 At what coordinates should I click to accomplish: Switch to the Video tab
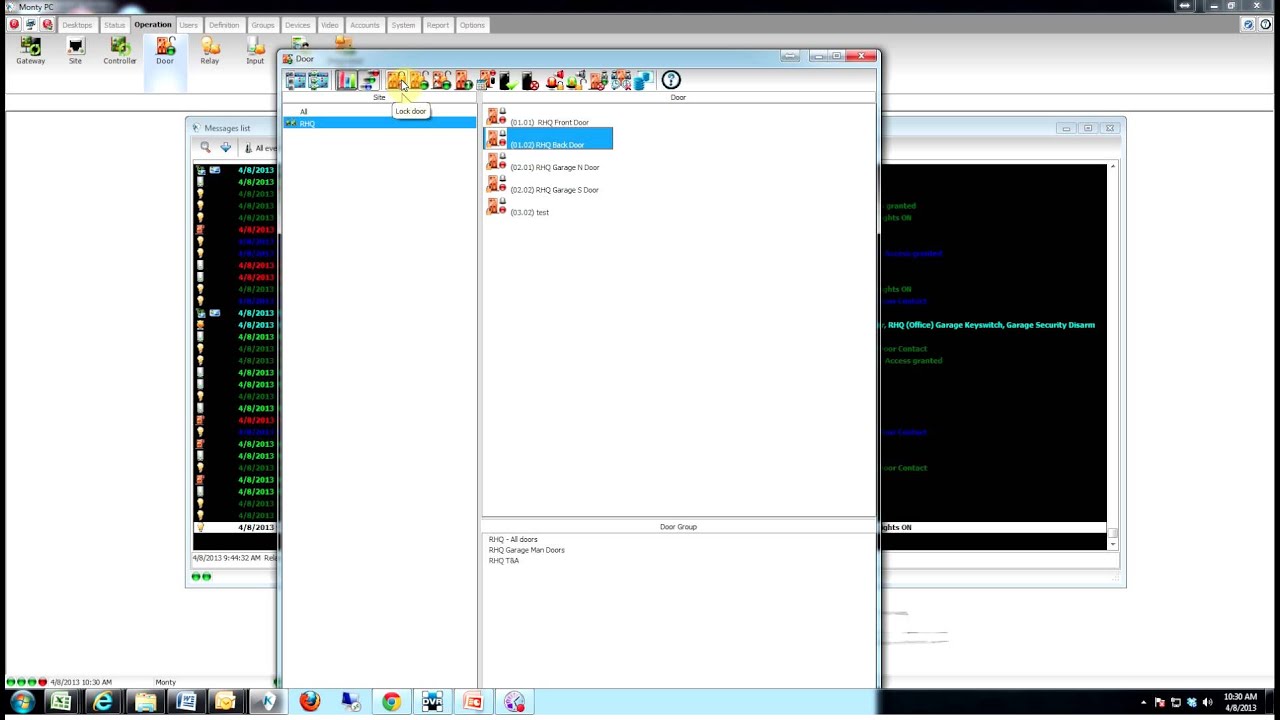(330, 25)
